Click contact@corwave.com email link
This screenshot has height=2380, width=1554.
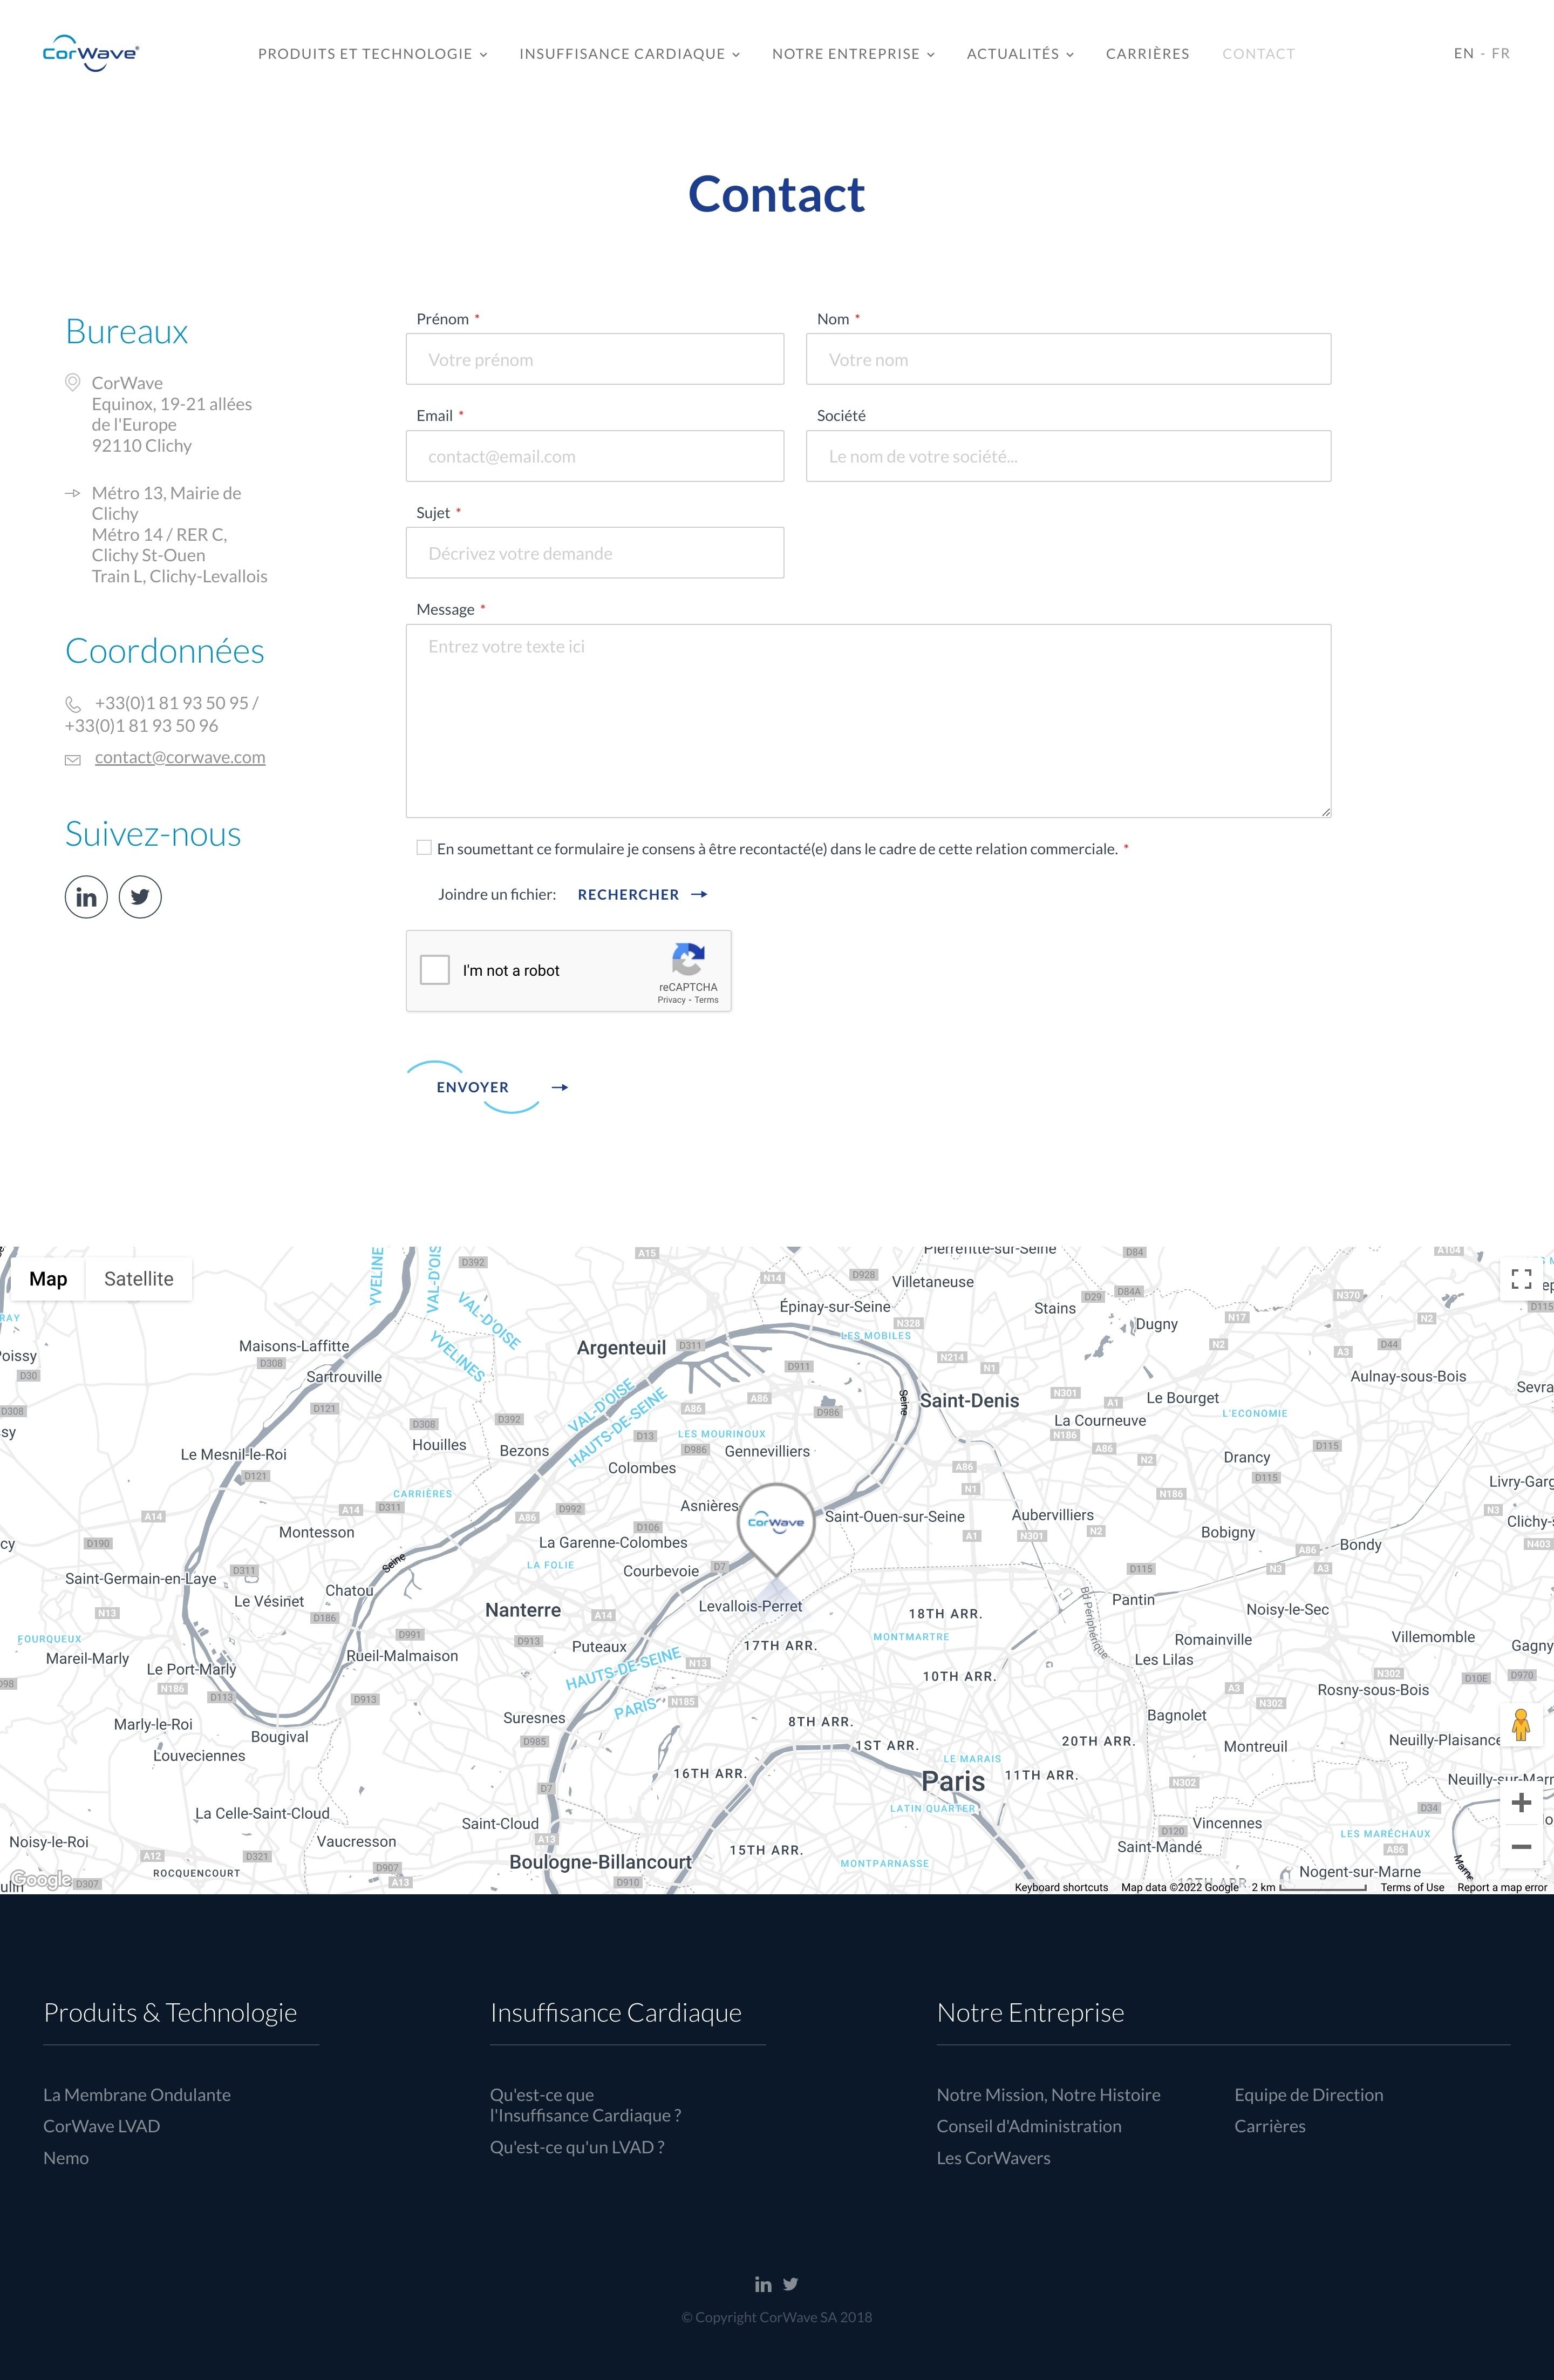[x=180, y=757]
